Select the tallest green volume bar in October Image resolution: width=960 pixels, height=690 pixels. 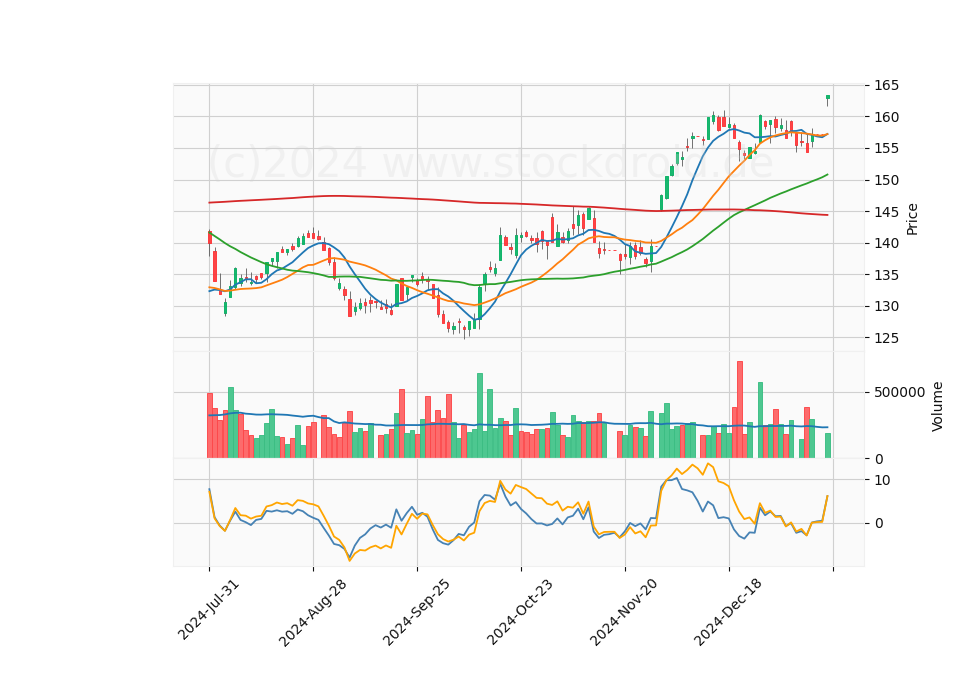coord(480,416)
